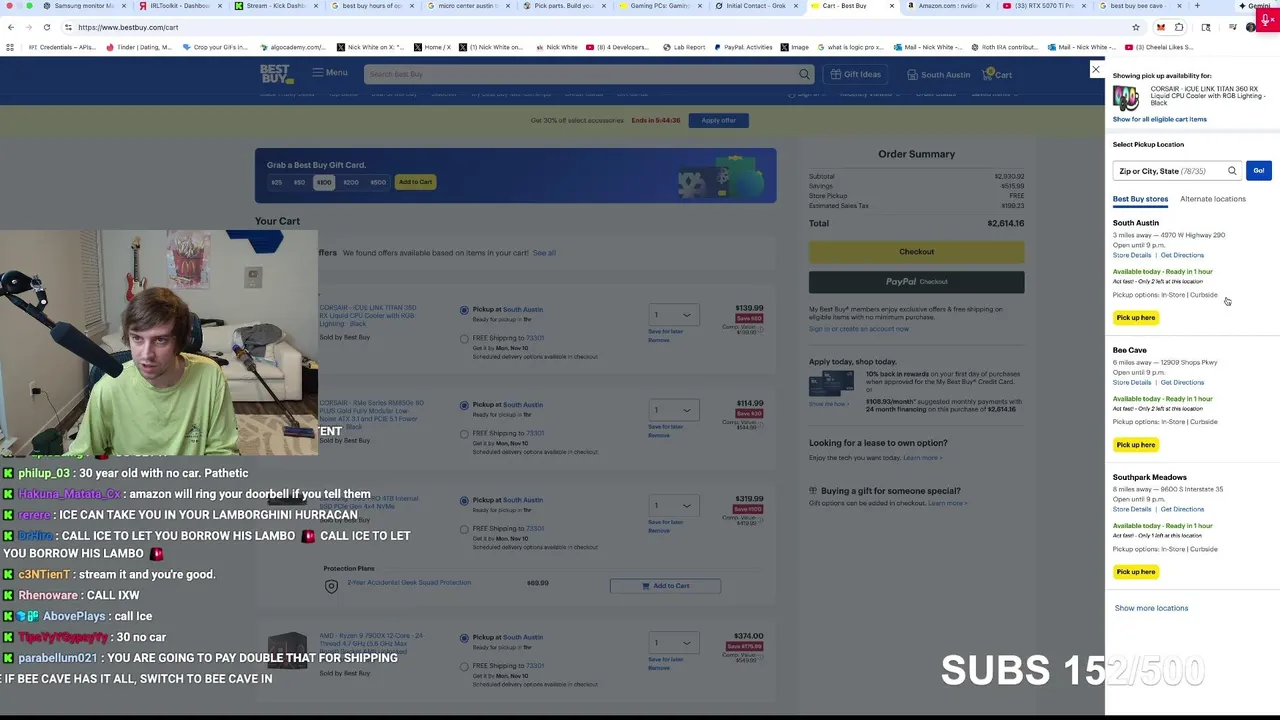Switch to the micro center austin tab
The height and width of the screenshot is (720, 1280).
click(466, 6)
